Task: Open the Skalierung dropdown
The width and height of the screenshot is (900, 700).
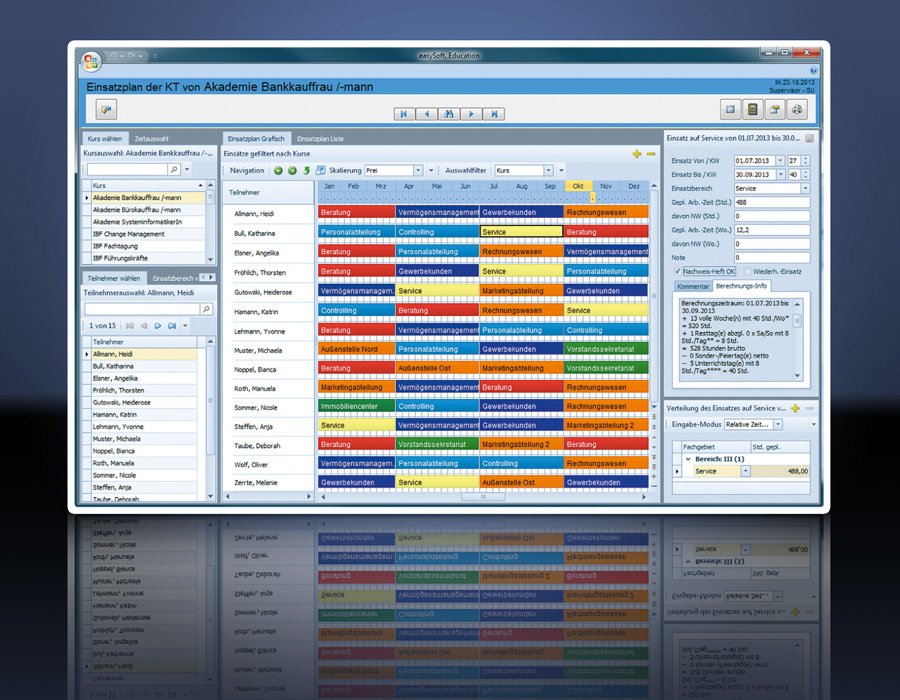Action: coord(418,170)
